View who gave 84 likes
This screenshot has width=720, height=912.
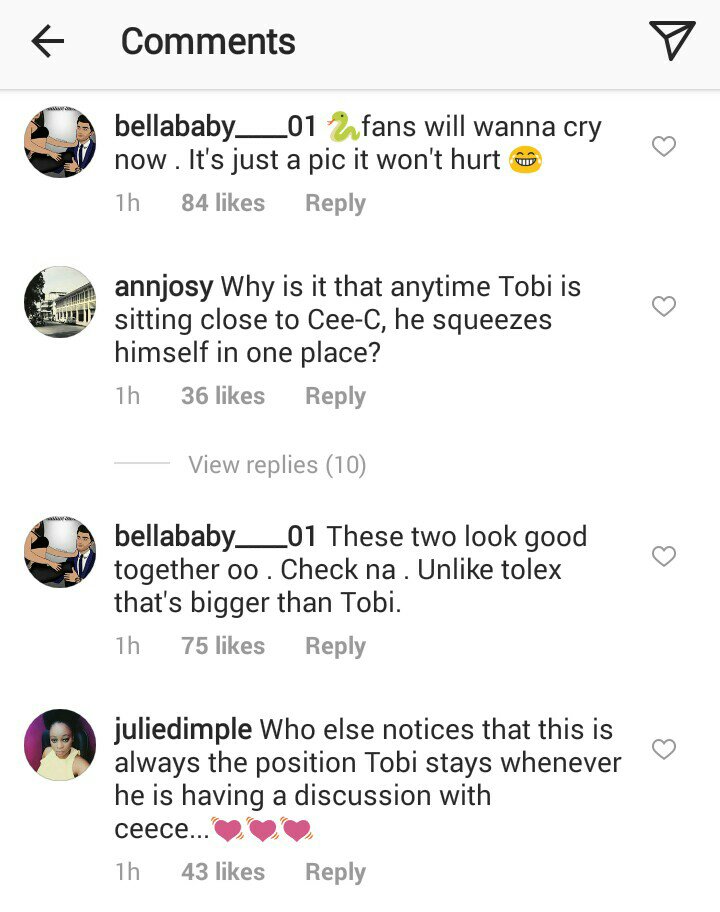(x=223, y=203)
